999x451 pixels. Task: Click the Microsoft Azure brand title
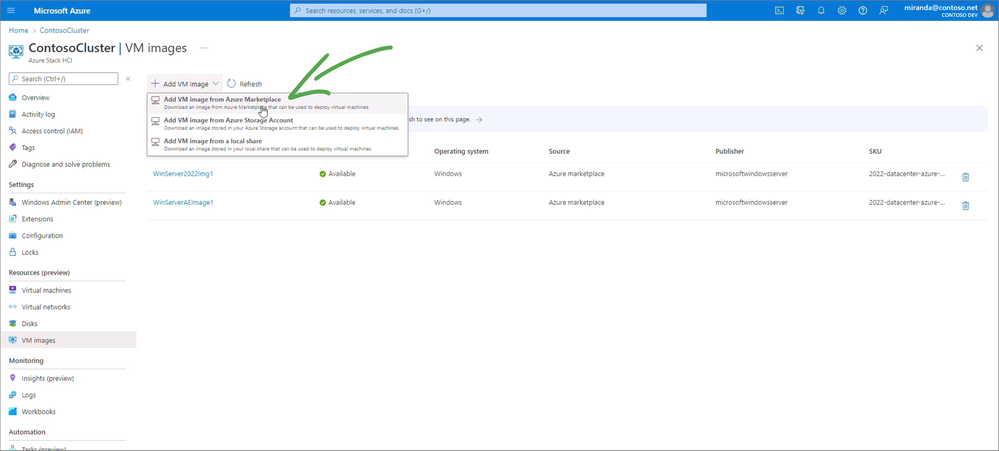[x=61, y=10]
